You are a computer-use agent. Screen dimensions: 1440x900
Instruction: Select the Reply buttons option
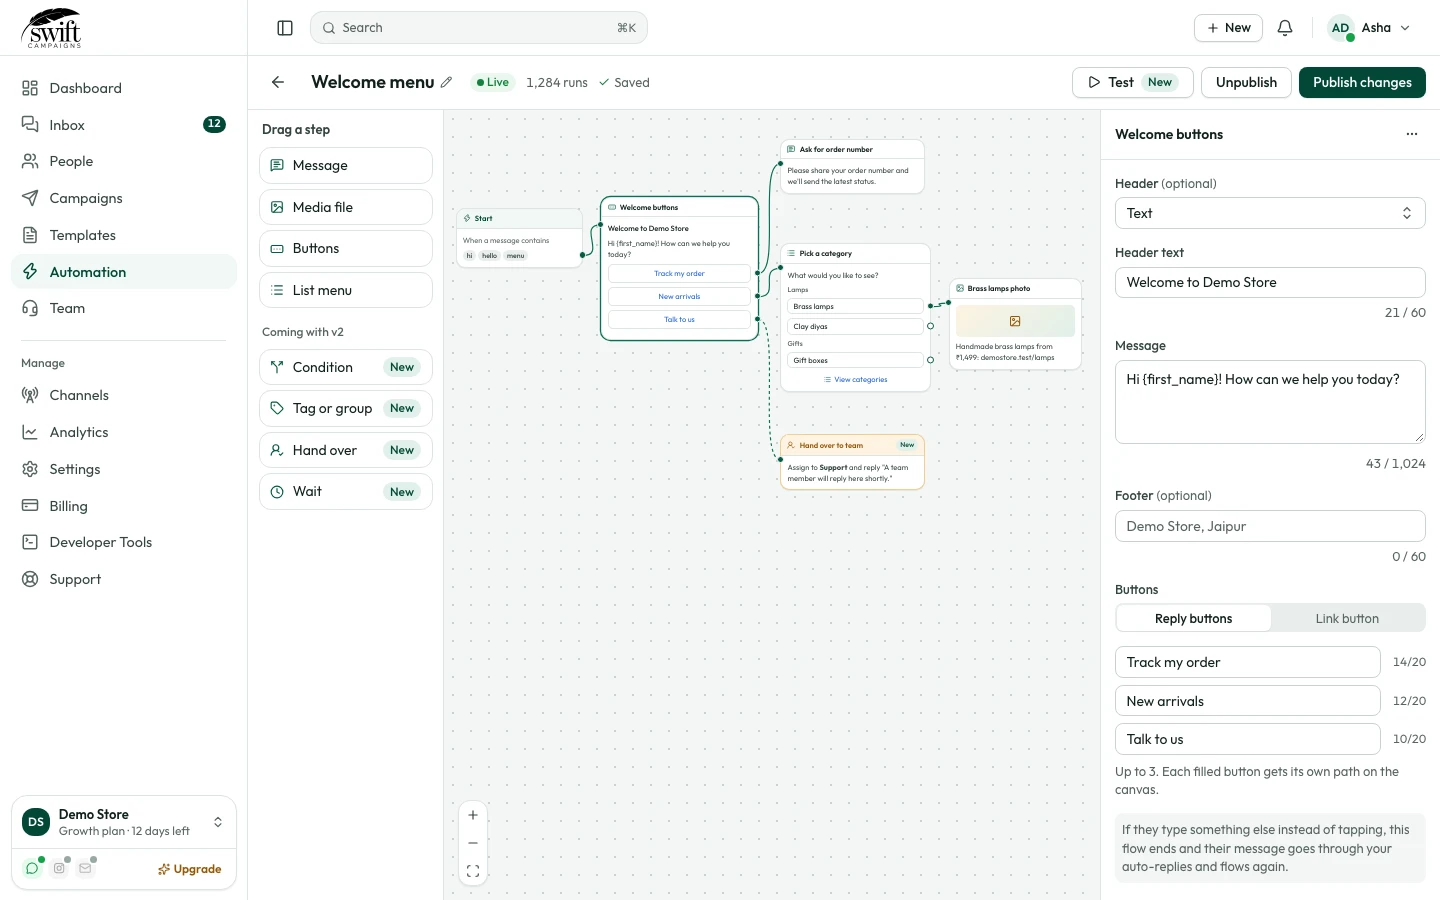(x=1193, y=618)
